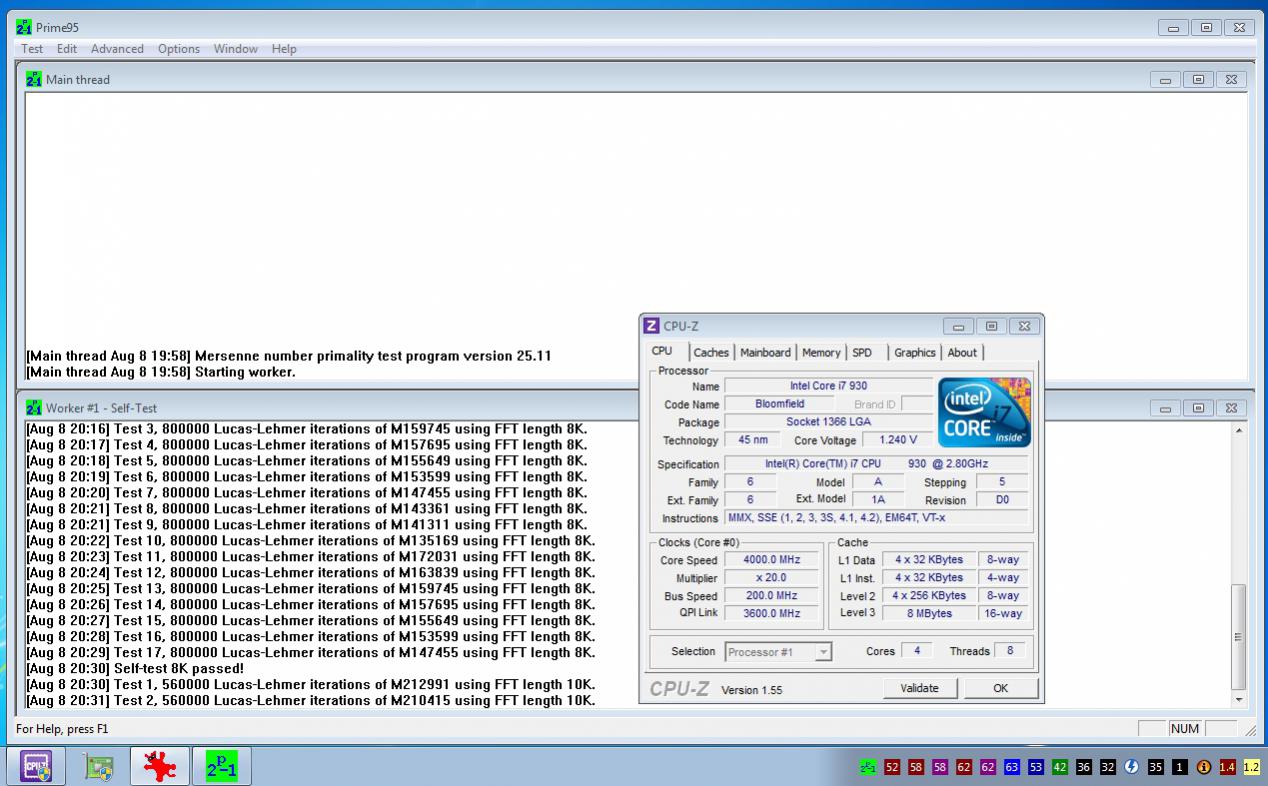Screen dimensions: 1268x786
Task: Open the Edit menu in Prime95
Action: pos(67,48)
